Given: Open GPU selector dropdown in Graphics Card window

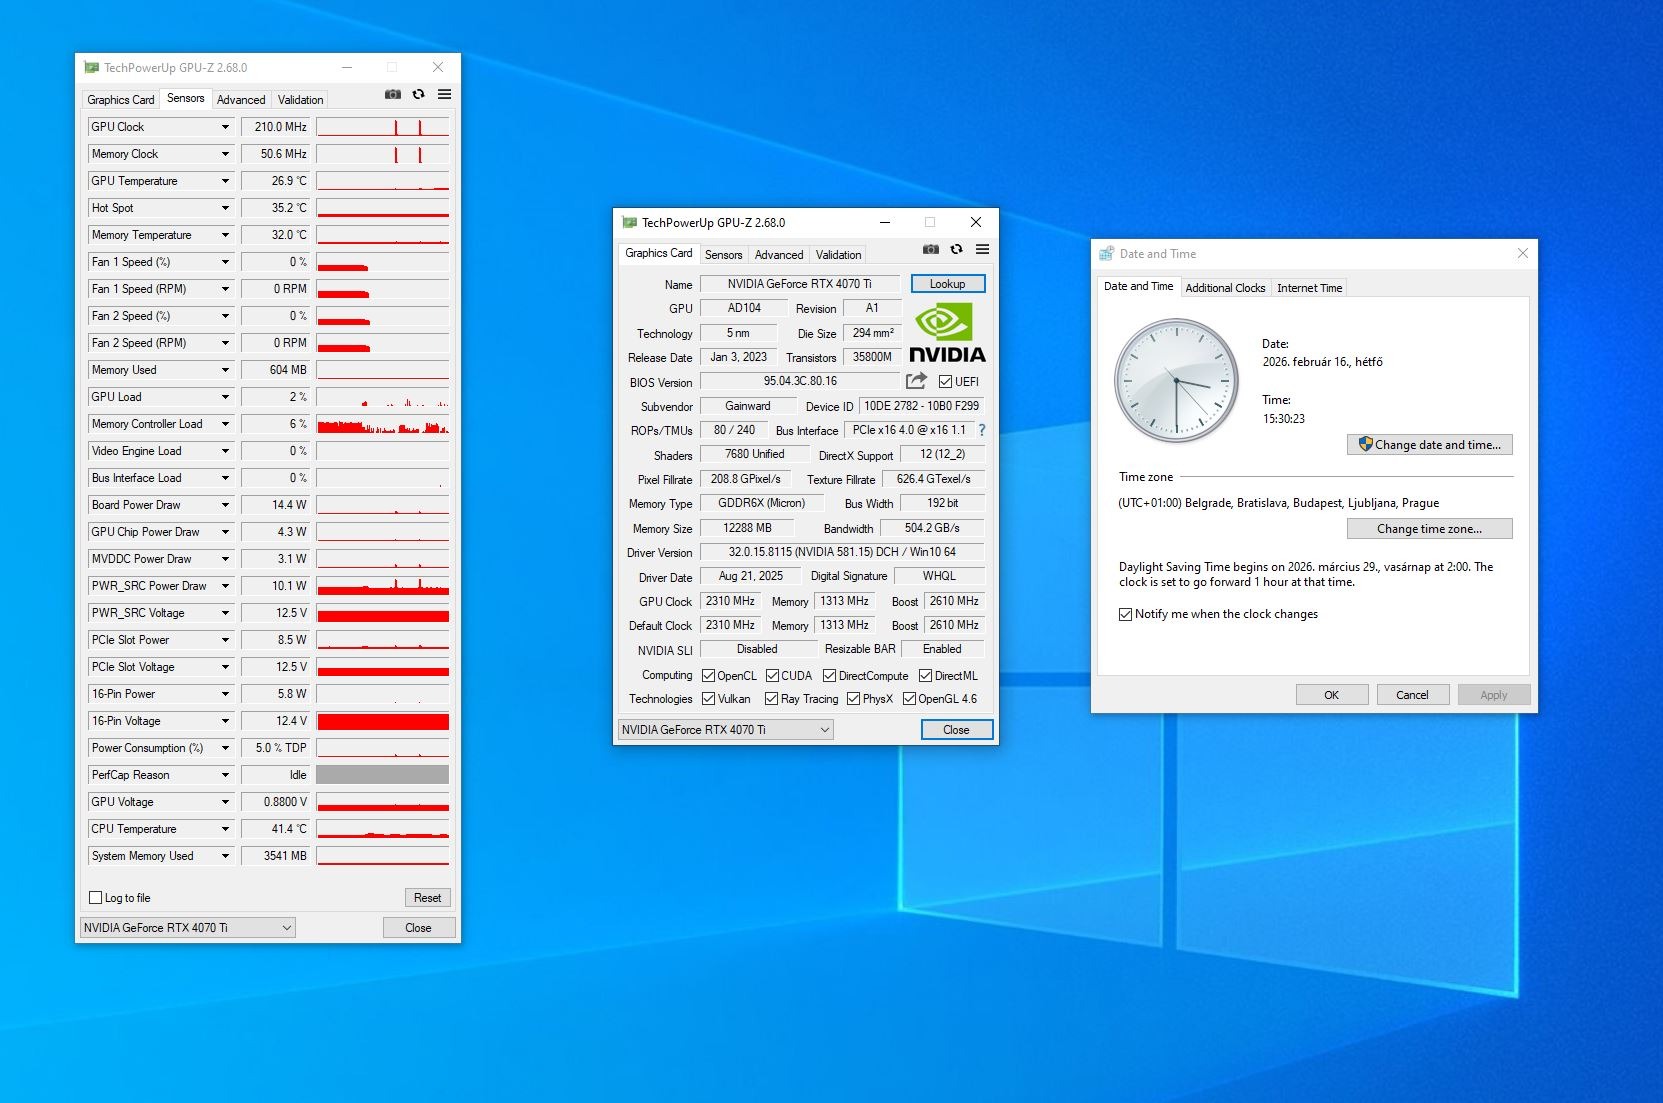Looking at the screenshot, I should click(x=825, y=730).
